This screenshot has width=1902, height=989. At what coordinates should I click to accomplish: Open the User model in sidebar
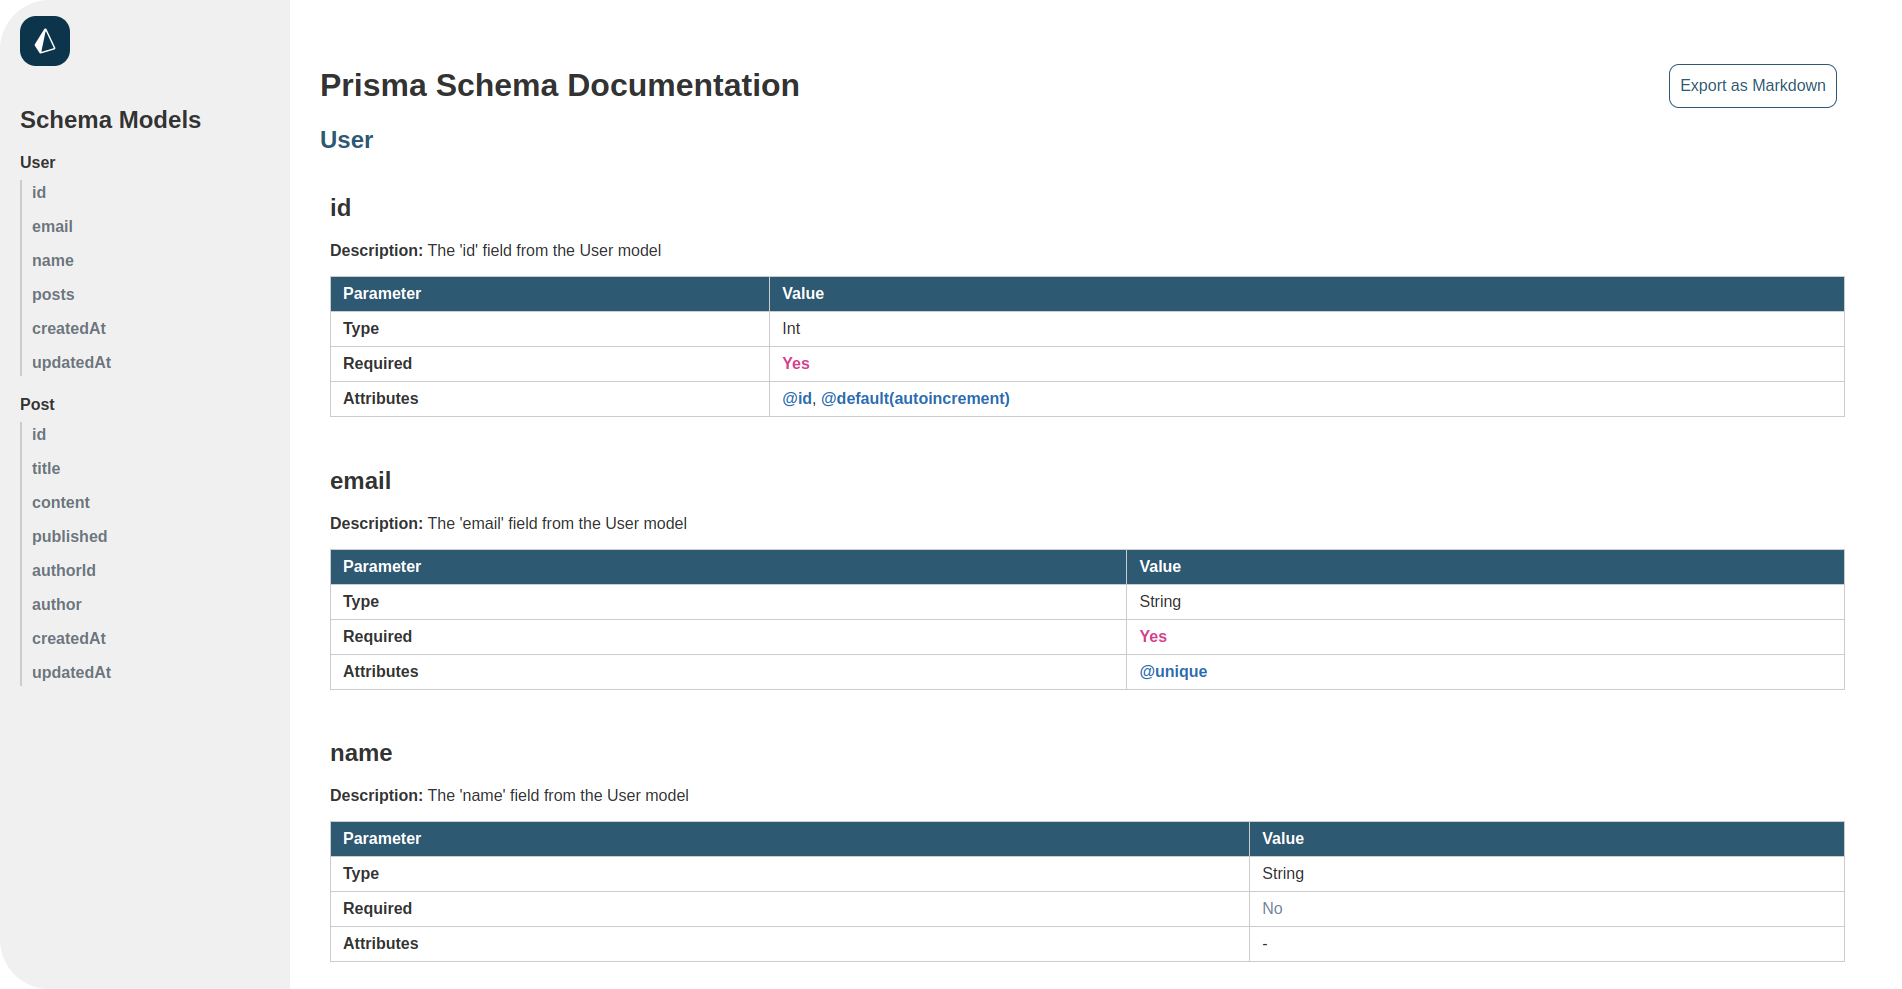(38, 162)
